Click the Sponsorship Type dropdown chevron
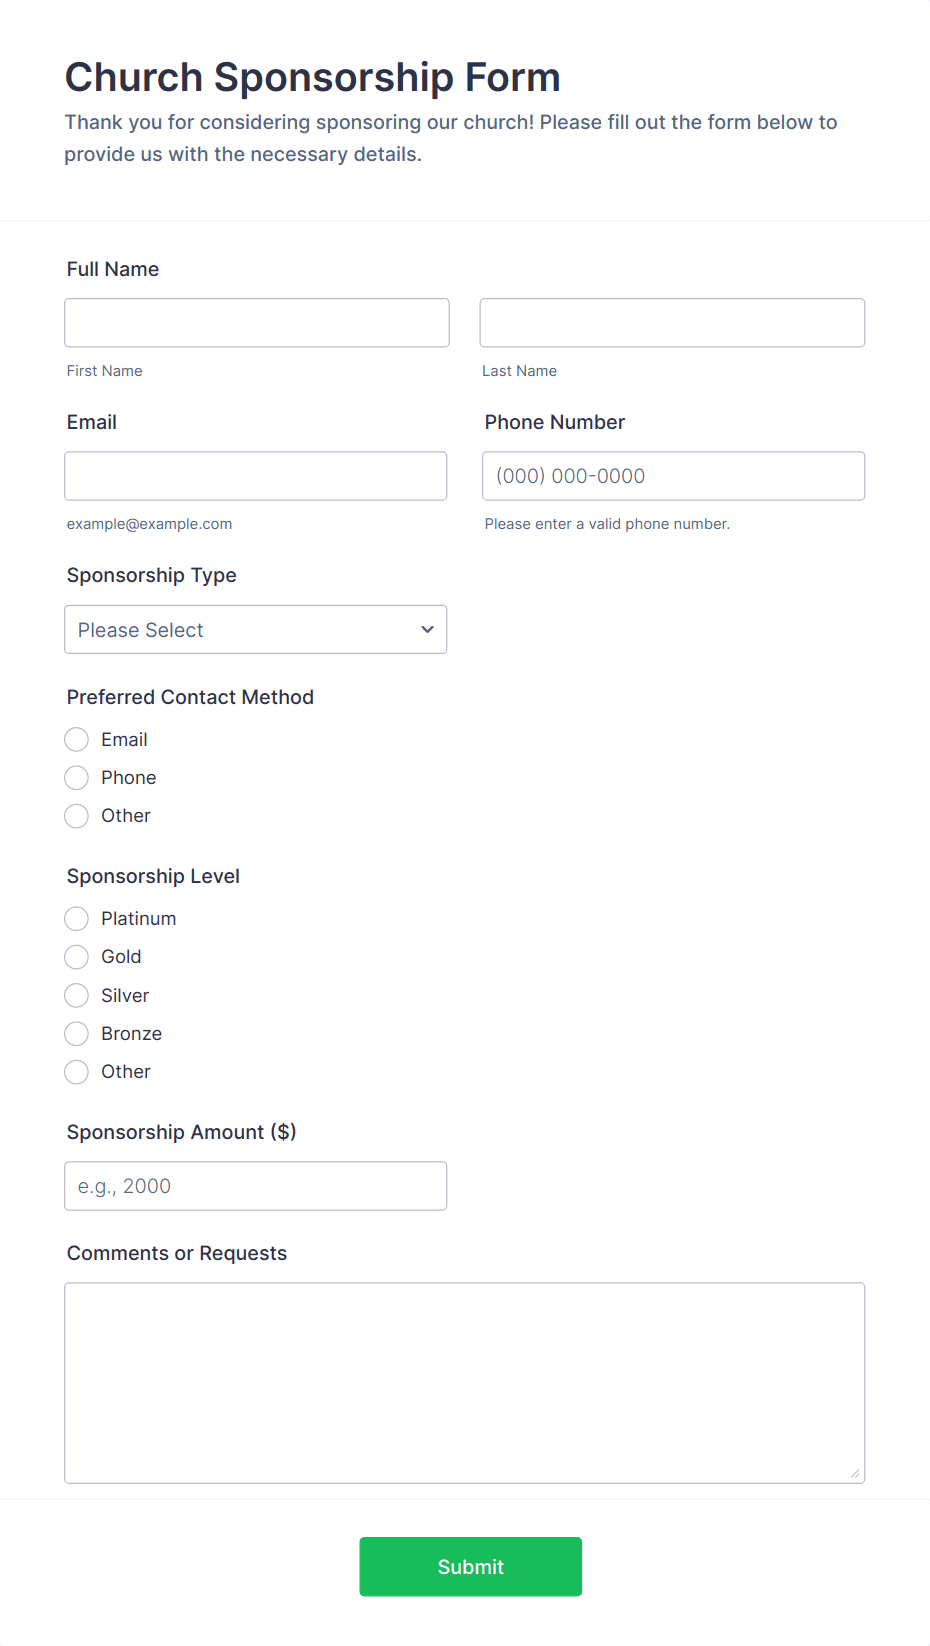 [x=427, y=629]
